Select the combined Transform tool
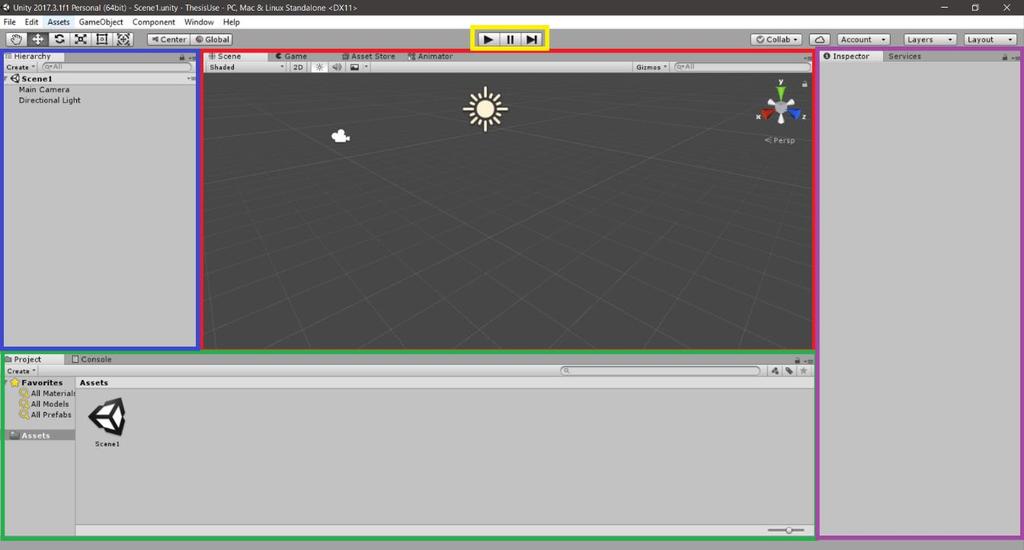The image size is (1024, 550). pyautogui.click(x=124, y=39)
